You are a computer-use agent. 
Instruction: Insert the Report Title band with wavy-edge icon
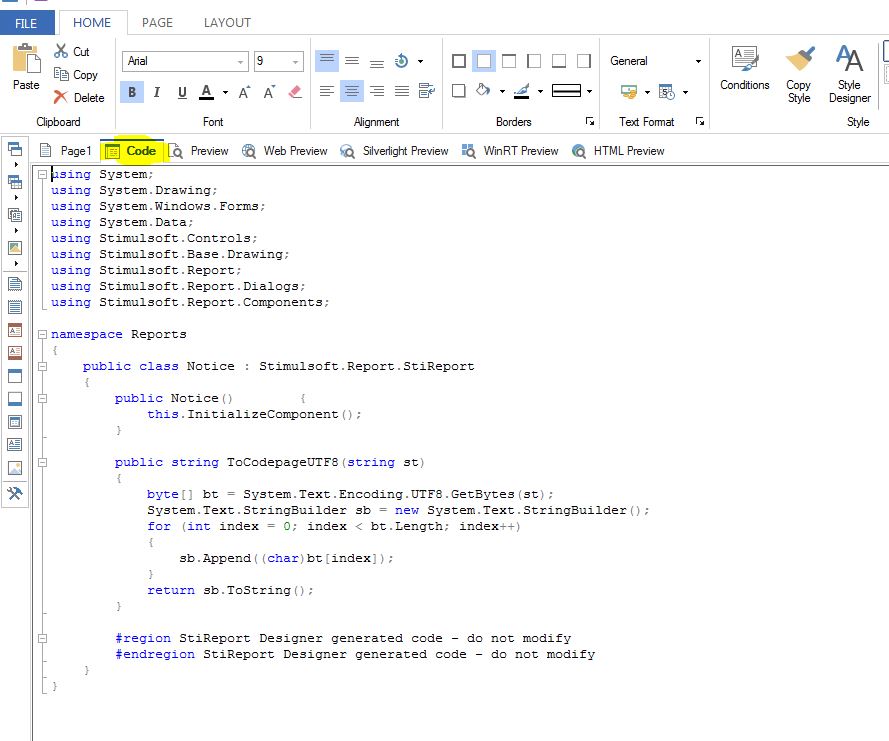coord(15,283)
